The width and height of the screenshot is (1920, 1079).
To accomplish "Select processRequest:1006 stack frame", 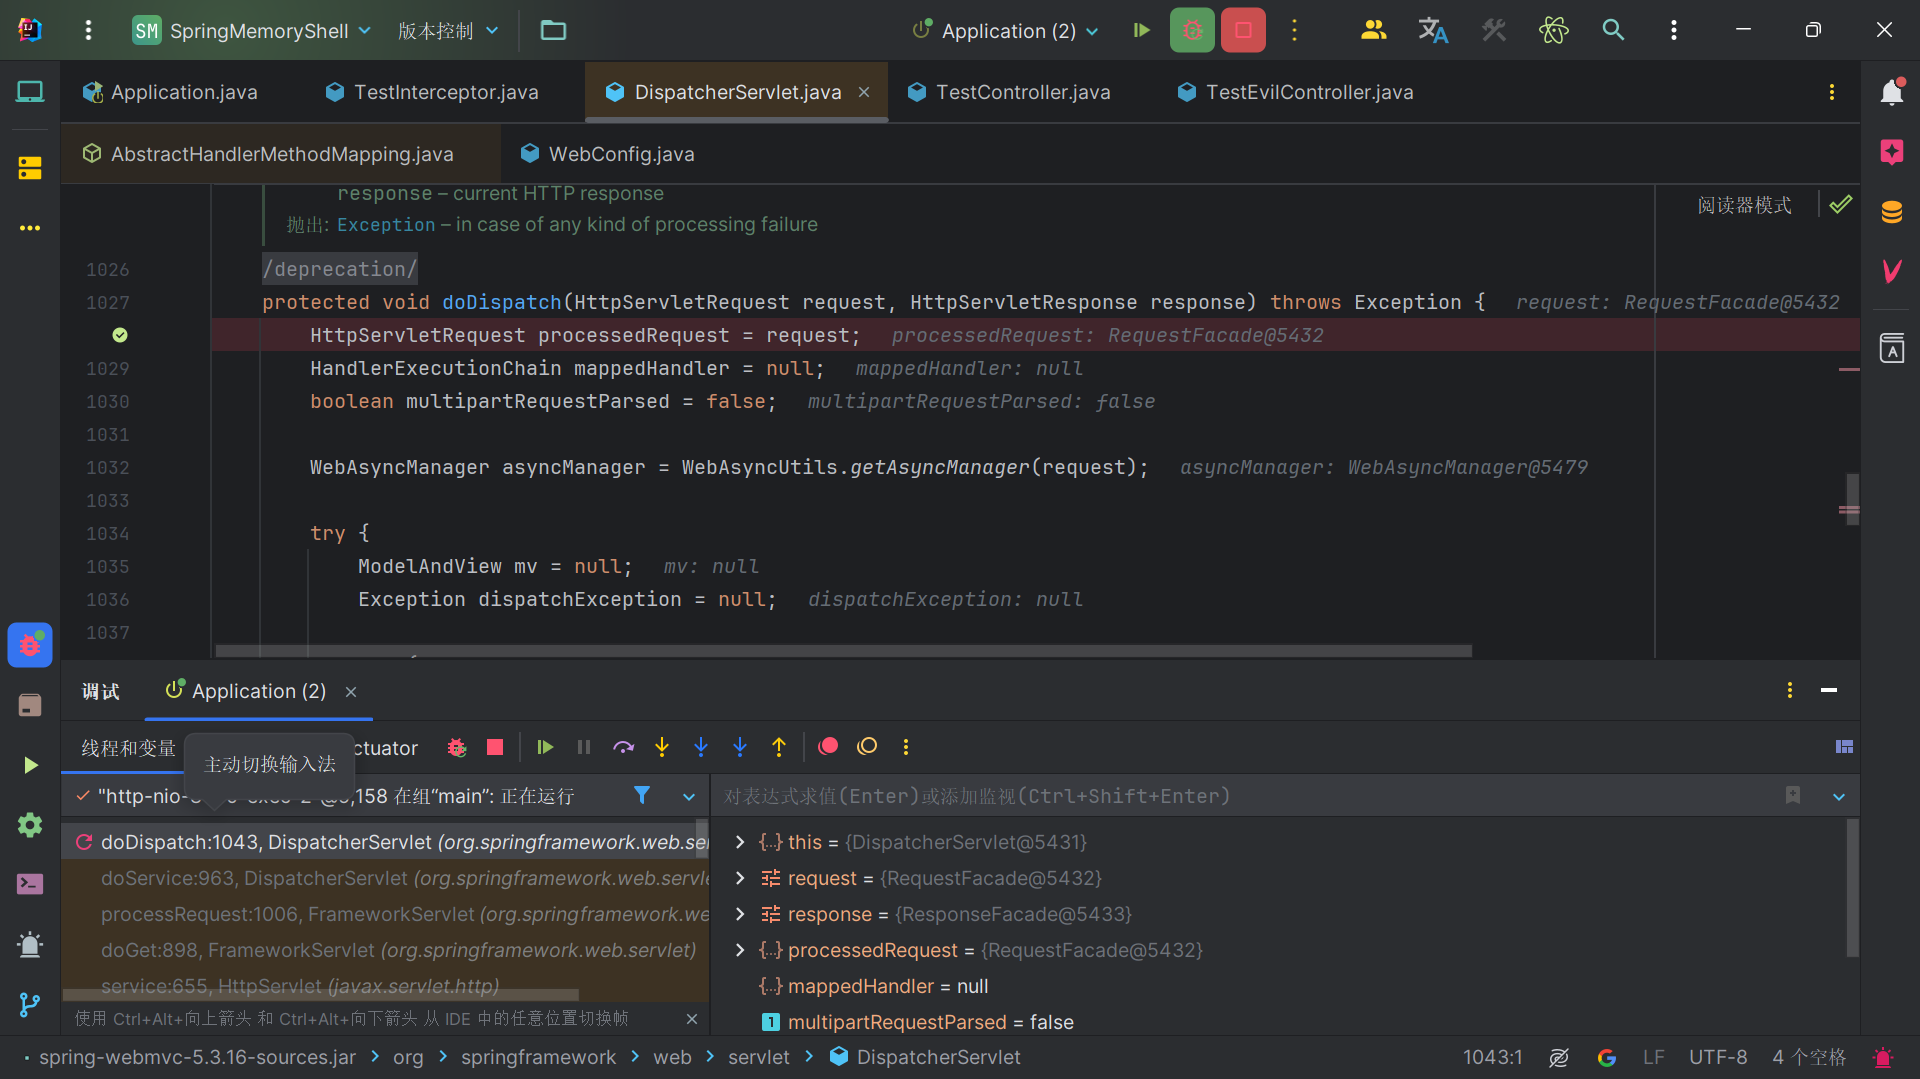I will pyautogui.click(x=386, y=914).
